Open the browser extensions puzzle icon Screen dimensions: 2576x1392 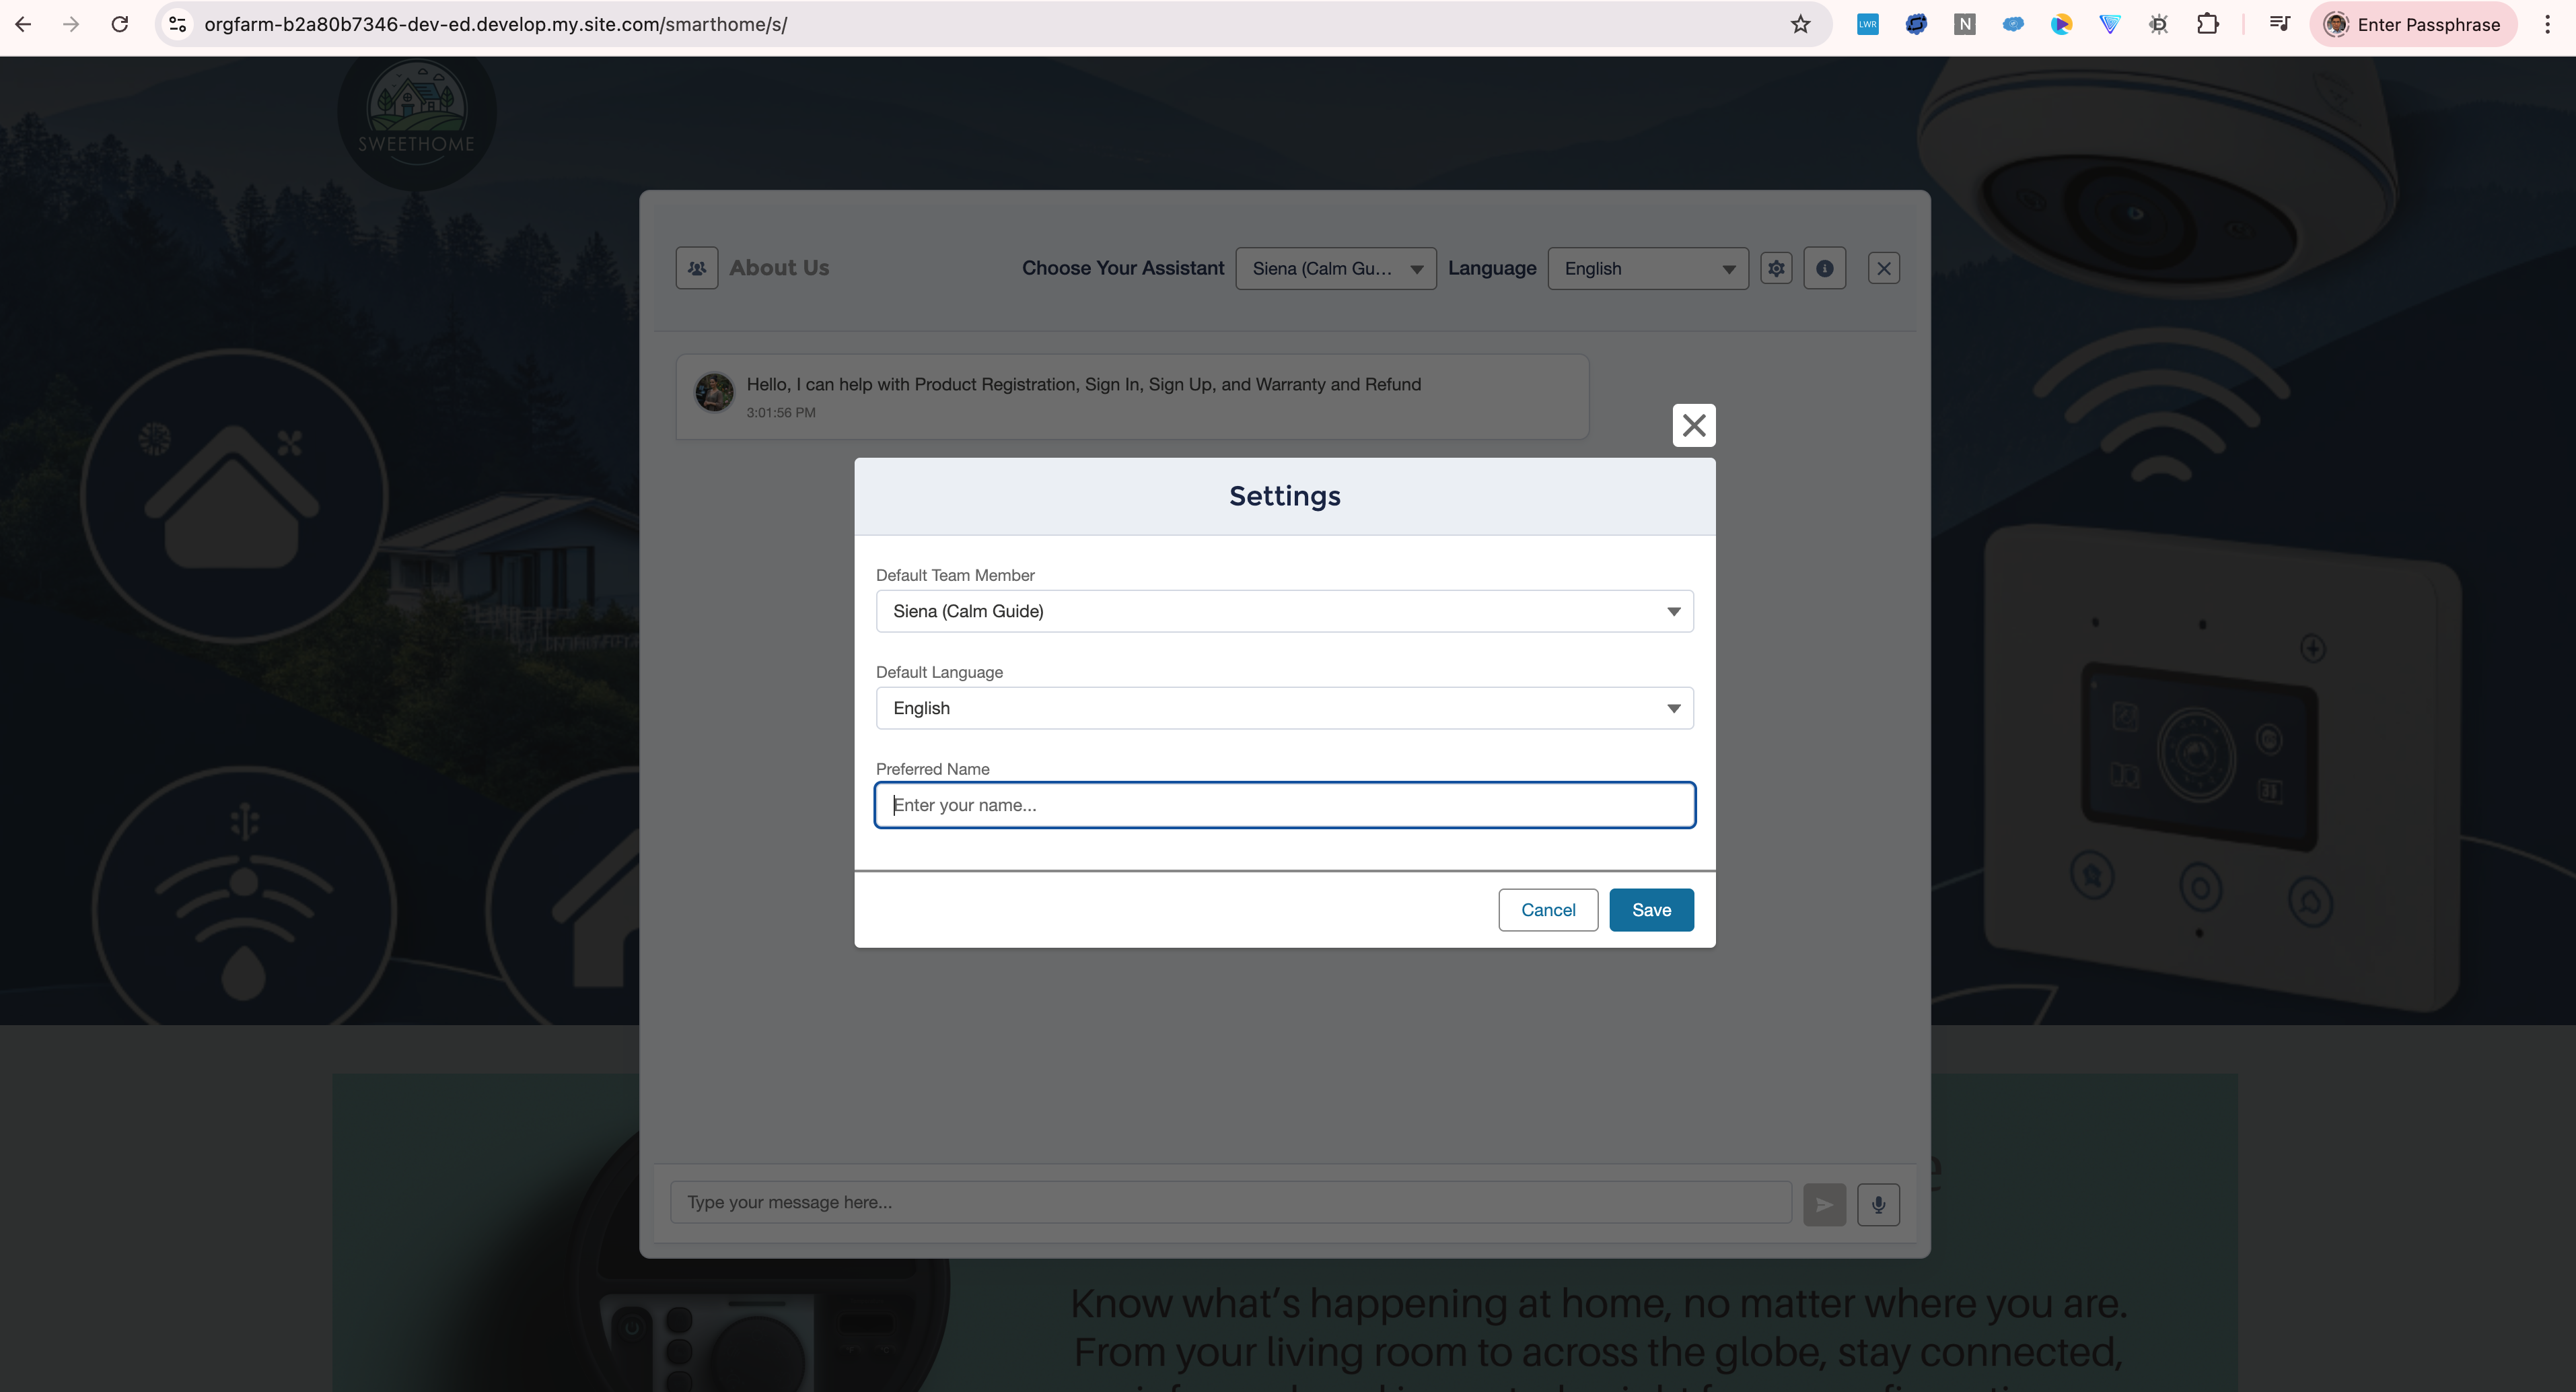(x=2207, y=24)
